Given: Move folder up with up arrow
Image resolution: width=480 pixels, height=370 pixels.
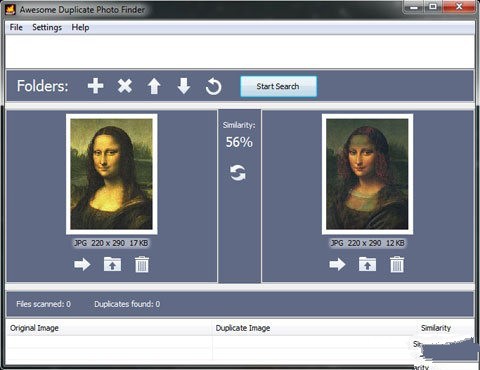Looking at the screenshot, I should pos(154,86).
